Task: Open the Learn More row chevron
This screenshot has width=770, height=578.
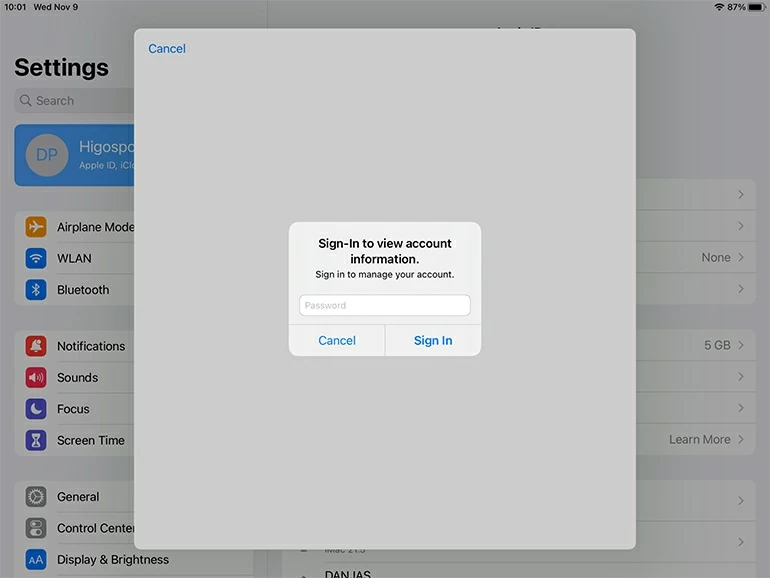Action: point(741,440)
